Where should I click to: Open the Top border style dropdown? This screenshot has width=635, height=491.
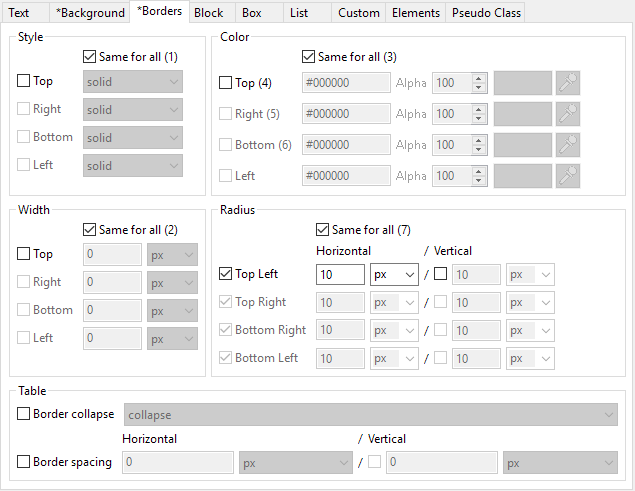pyautogui.click(x=133, y=82)
